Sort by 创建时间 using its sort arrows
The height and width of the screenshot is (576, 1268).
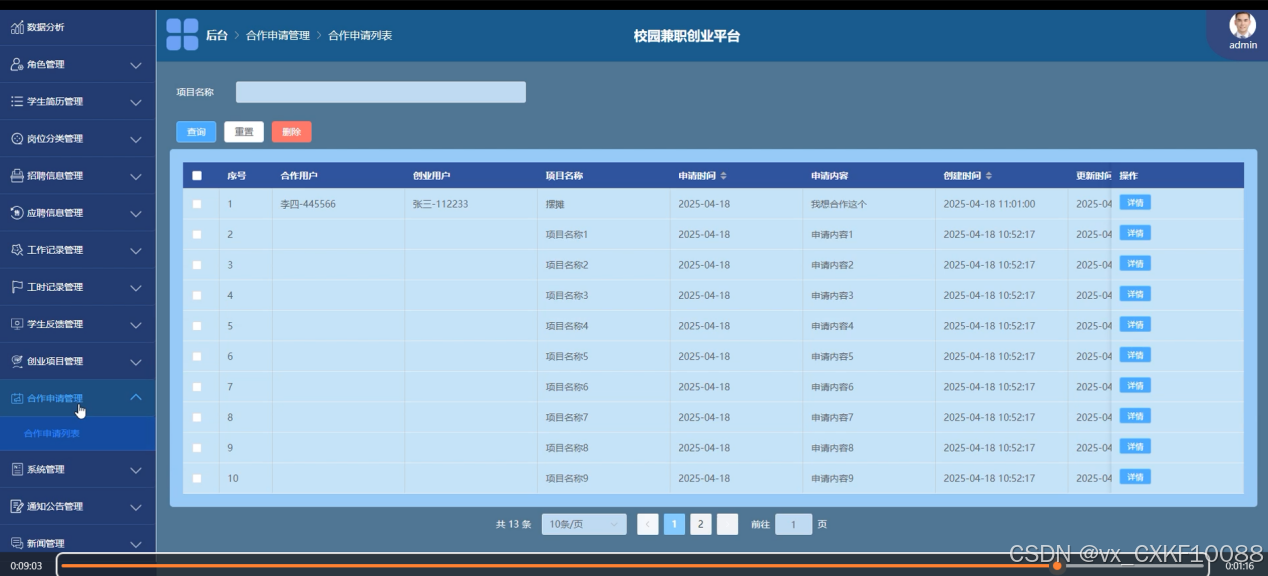(x=988, y=176)
